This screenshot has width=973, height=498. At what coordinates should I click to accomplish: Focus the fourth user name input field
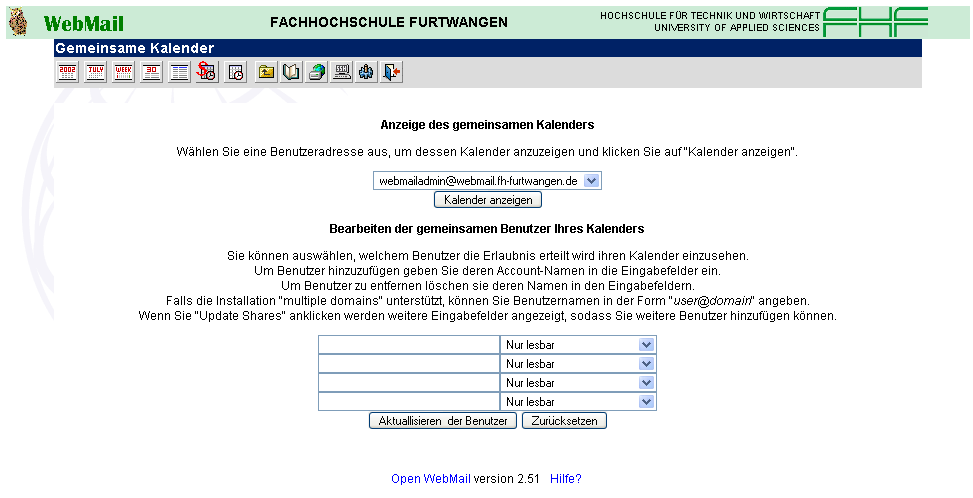(x=409, y=402)
